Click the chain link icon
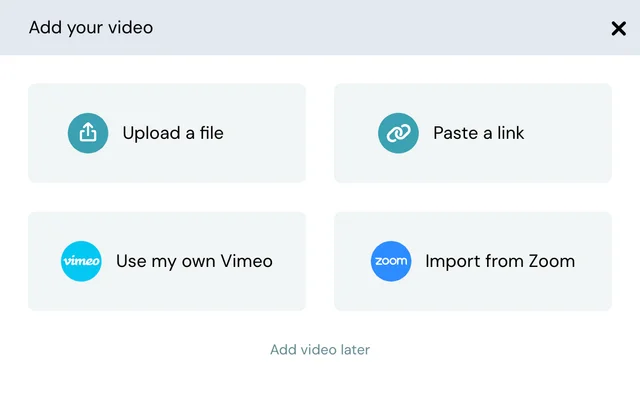 point(398,133)
